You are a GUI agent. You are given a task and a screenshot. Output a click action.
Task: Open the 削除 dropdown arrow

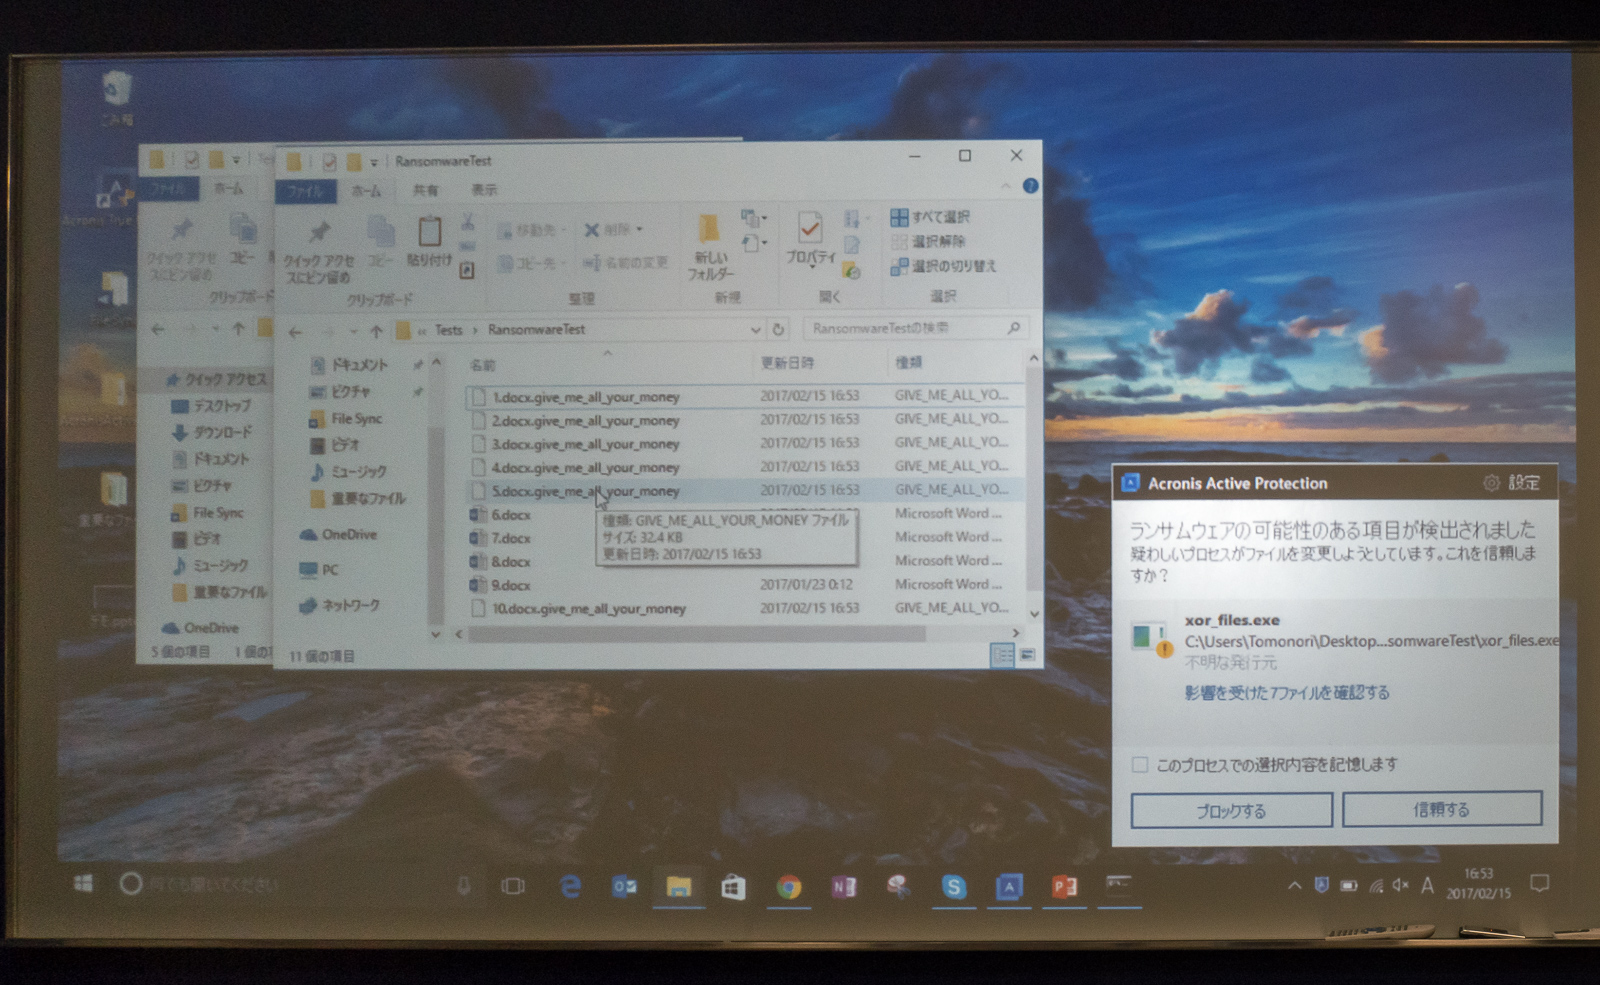637,229
